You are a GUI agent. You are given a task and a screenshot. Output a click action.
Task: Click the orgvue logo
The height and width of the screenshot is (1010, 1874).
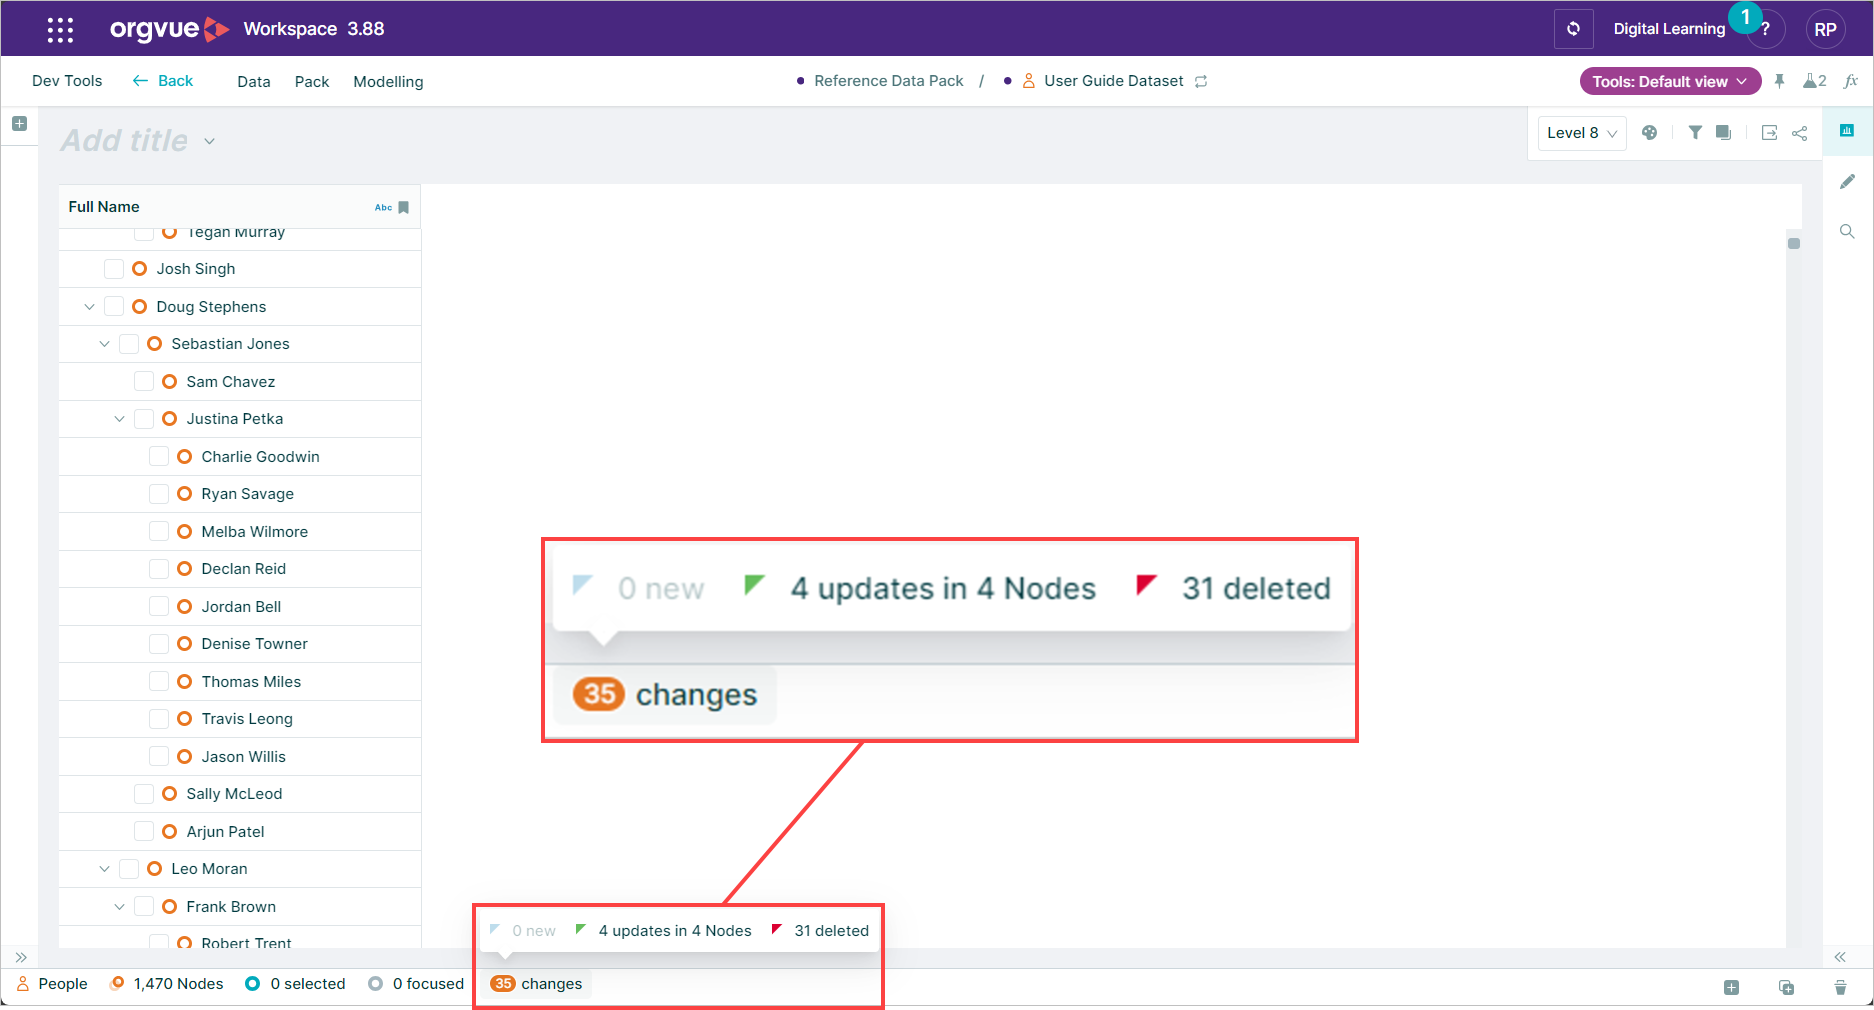click(x=169, y=29)
